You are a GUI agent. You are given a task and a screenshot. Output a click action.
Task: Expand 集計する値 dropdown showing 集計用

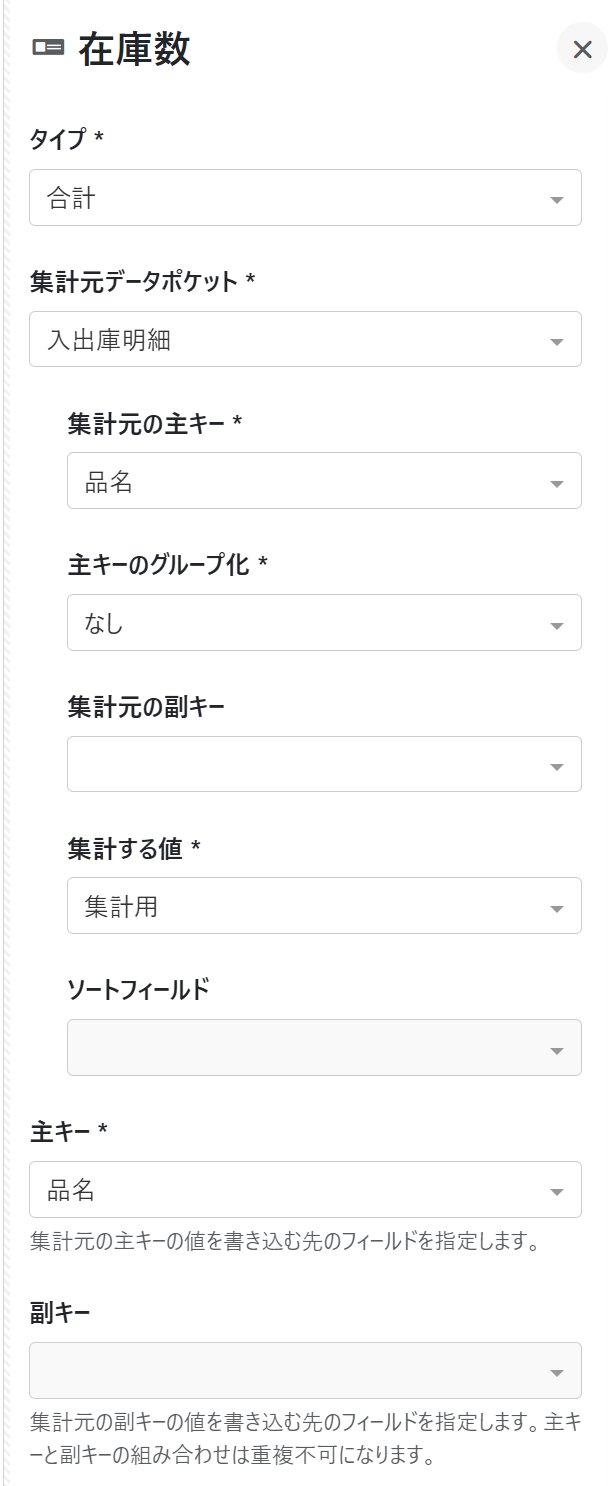(310, 906)
